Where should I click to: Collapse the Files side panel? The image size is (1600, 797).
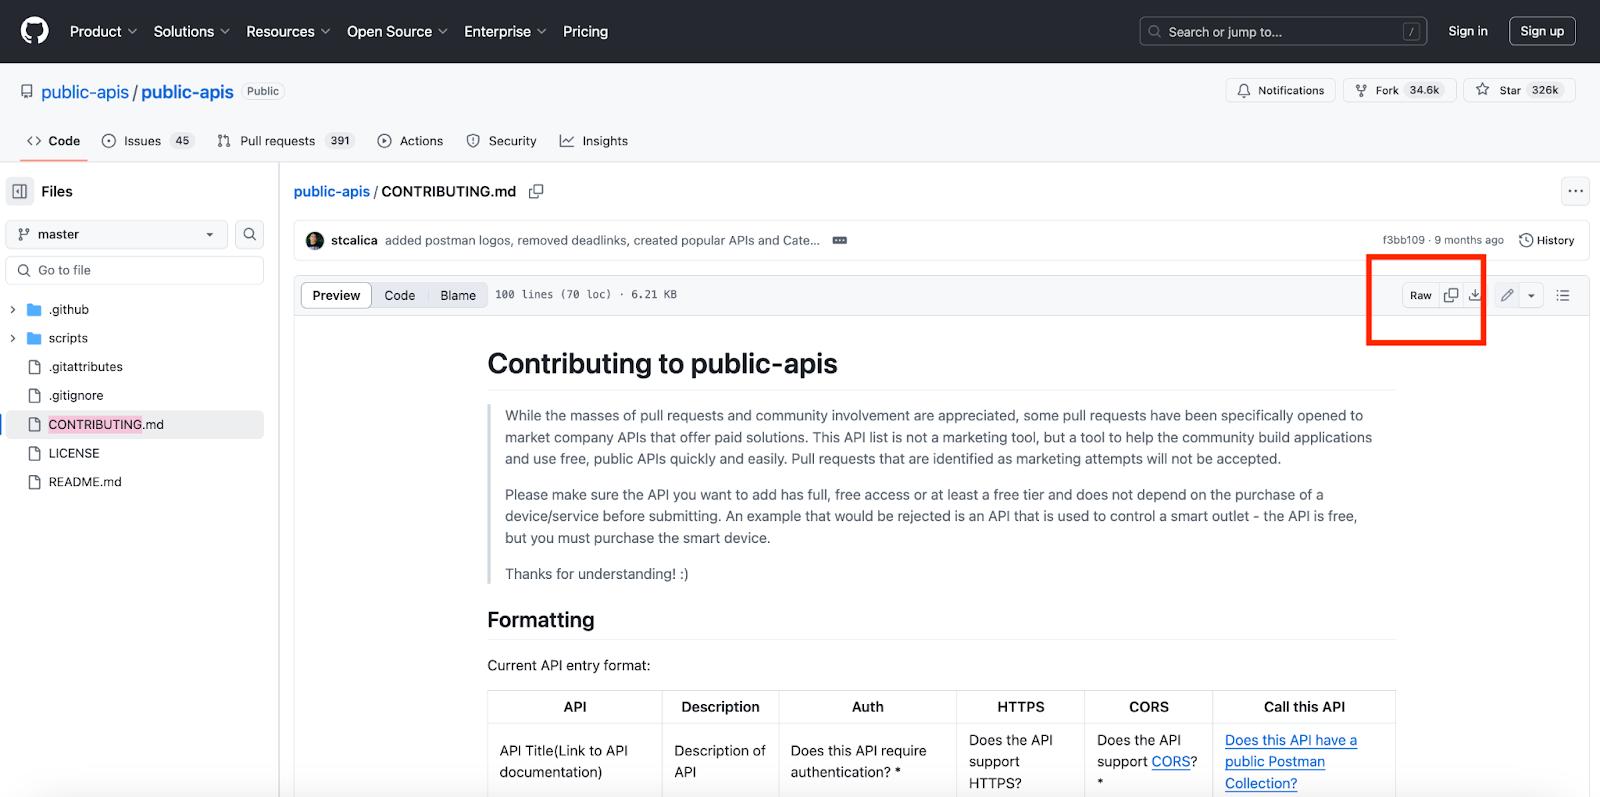(20, 191)
